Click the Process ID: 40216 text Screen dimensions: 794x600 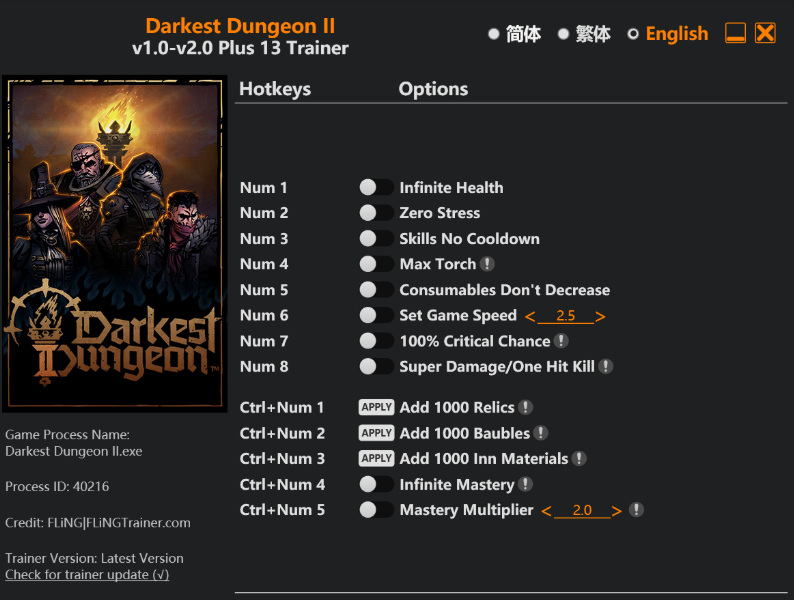coord(57,487)
